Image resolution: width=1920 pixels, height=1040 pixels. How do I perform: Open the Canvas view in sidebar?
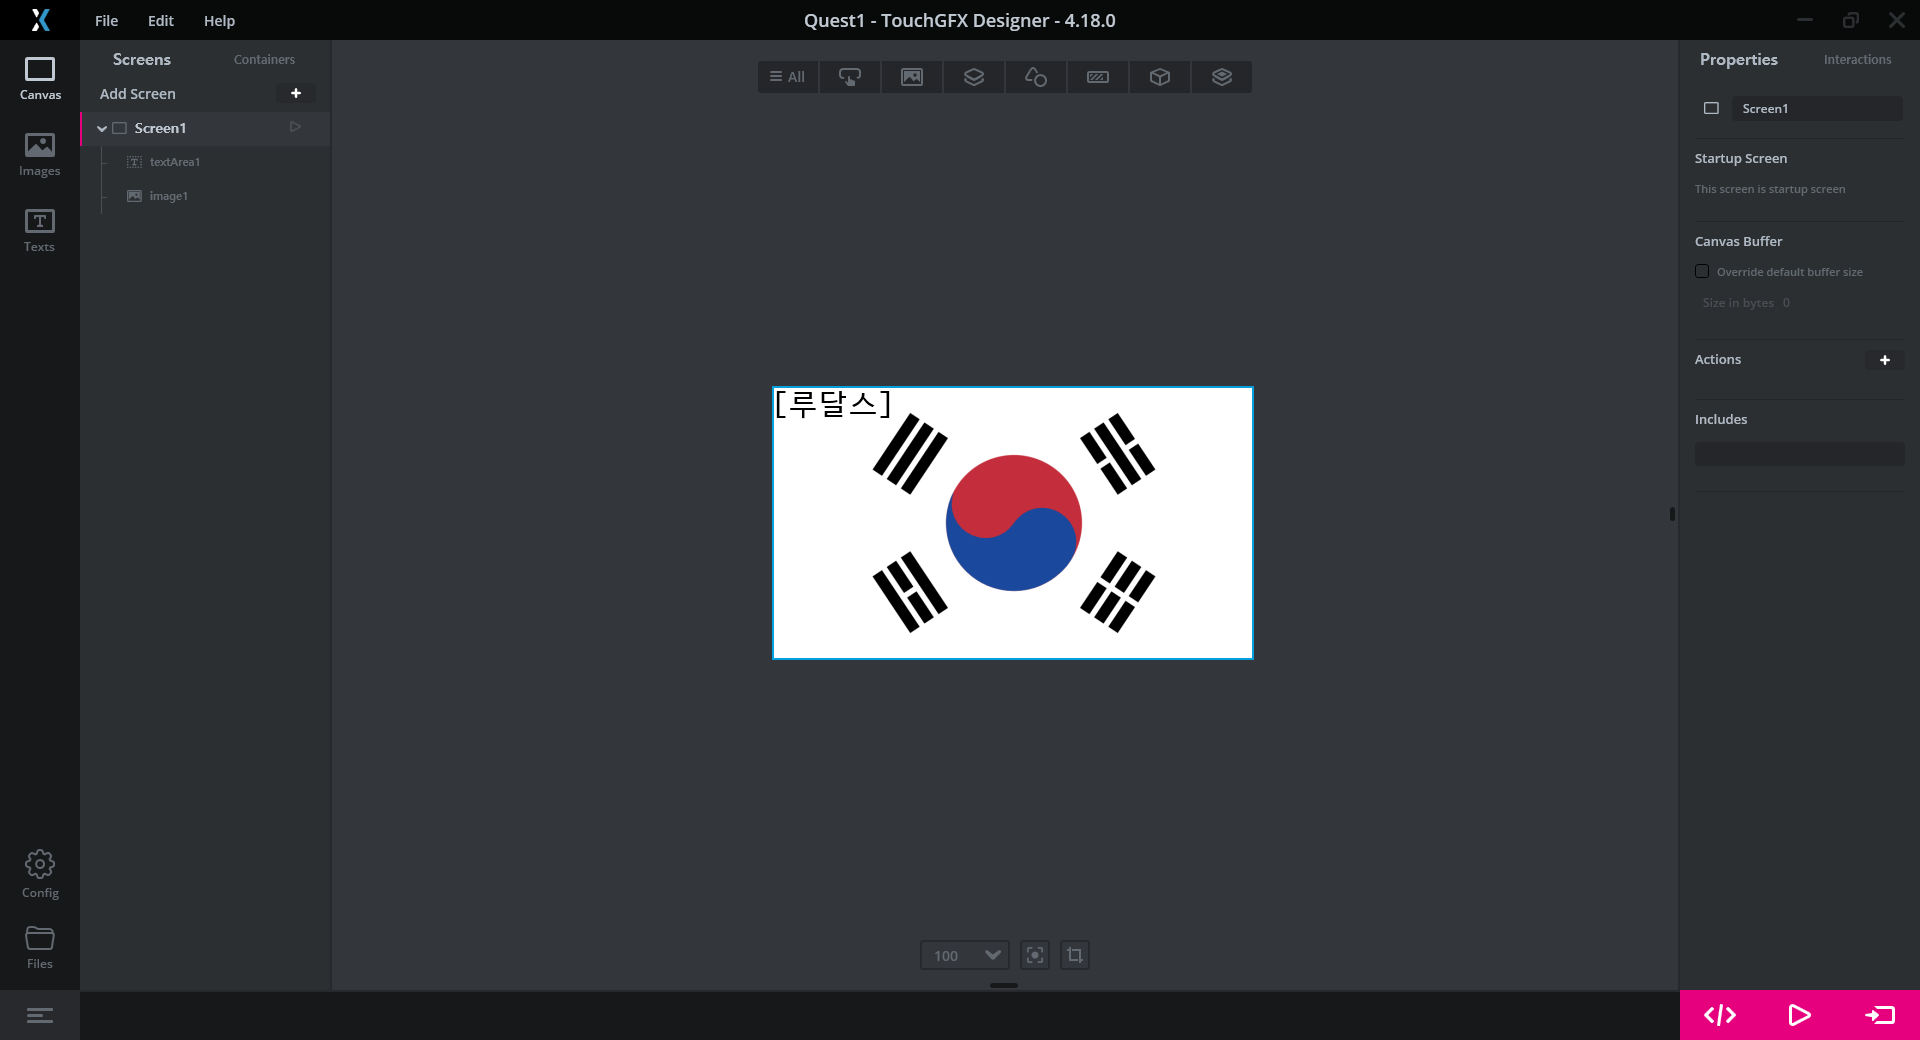point(40,79)
